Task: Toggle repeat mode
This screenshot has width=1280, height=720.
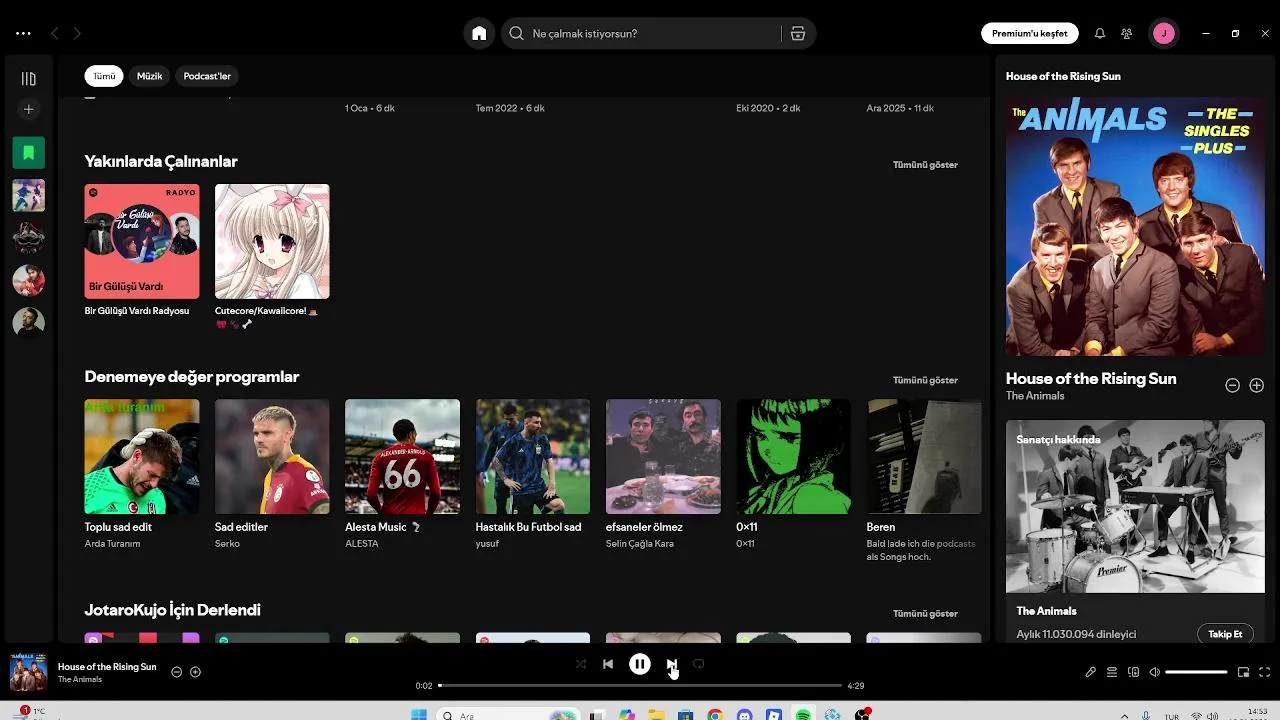Action: click(699, 664)
